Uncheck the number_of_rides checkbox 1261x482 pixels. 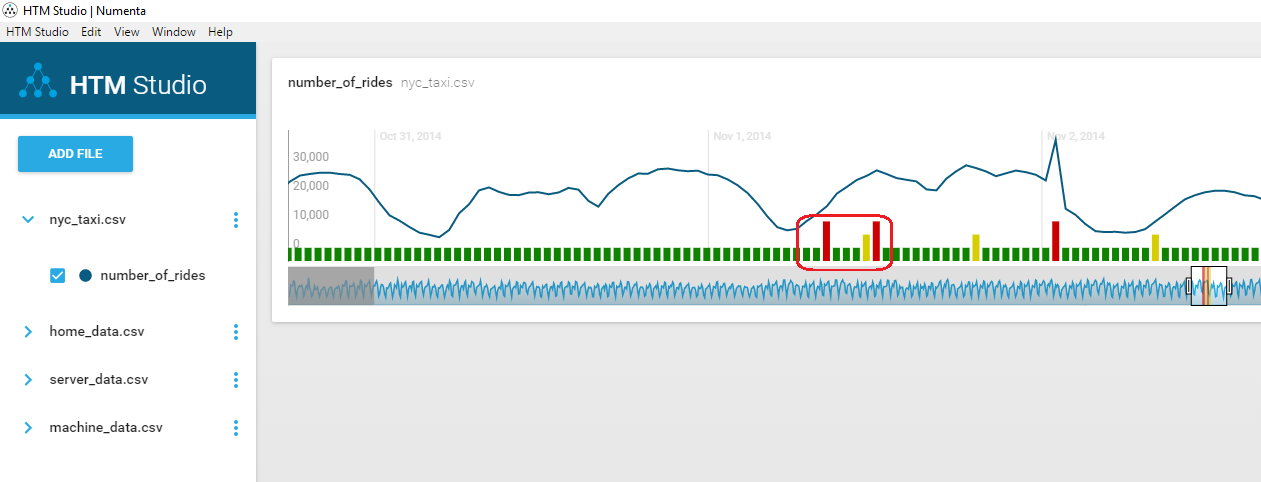58,275
